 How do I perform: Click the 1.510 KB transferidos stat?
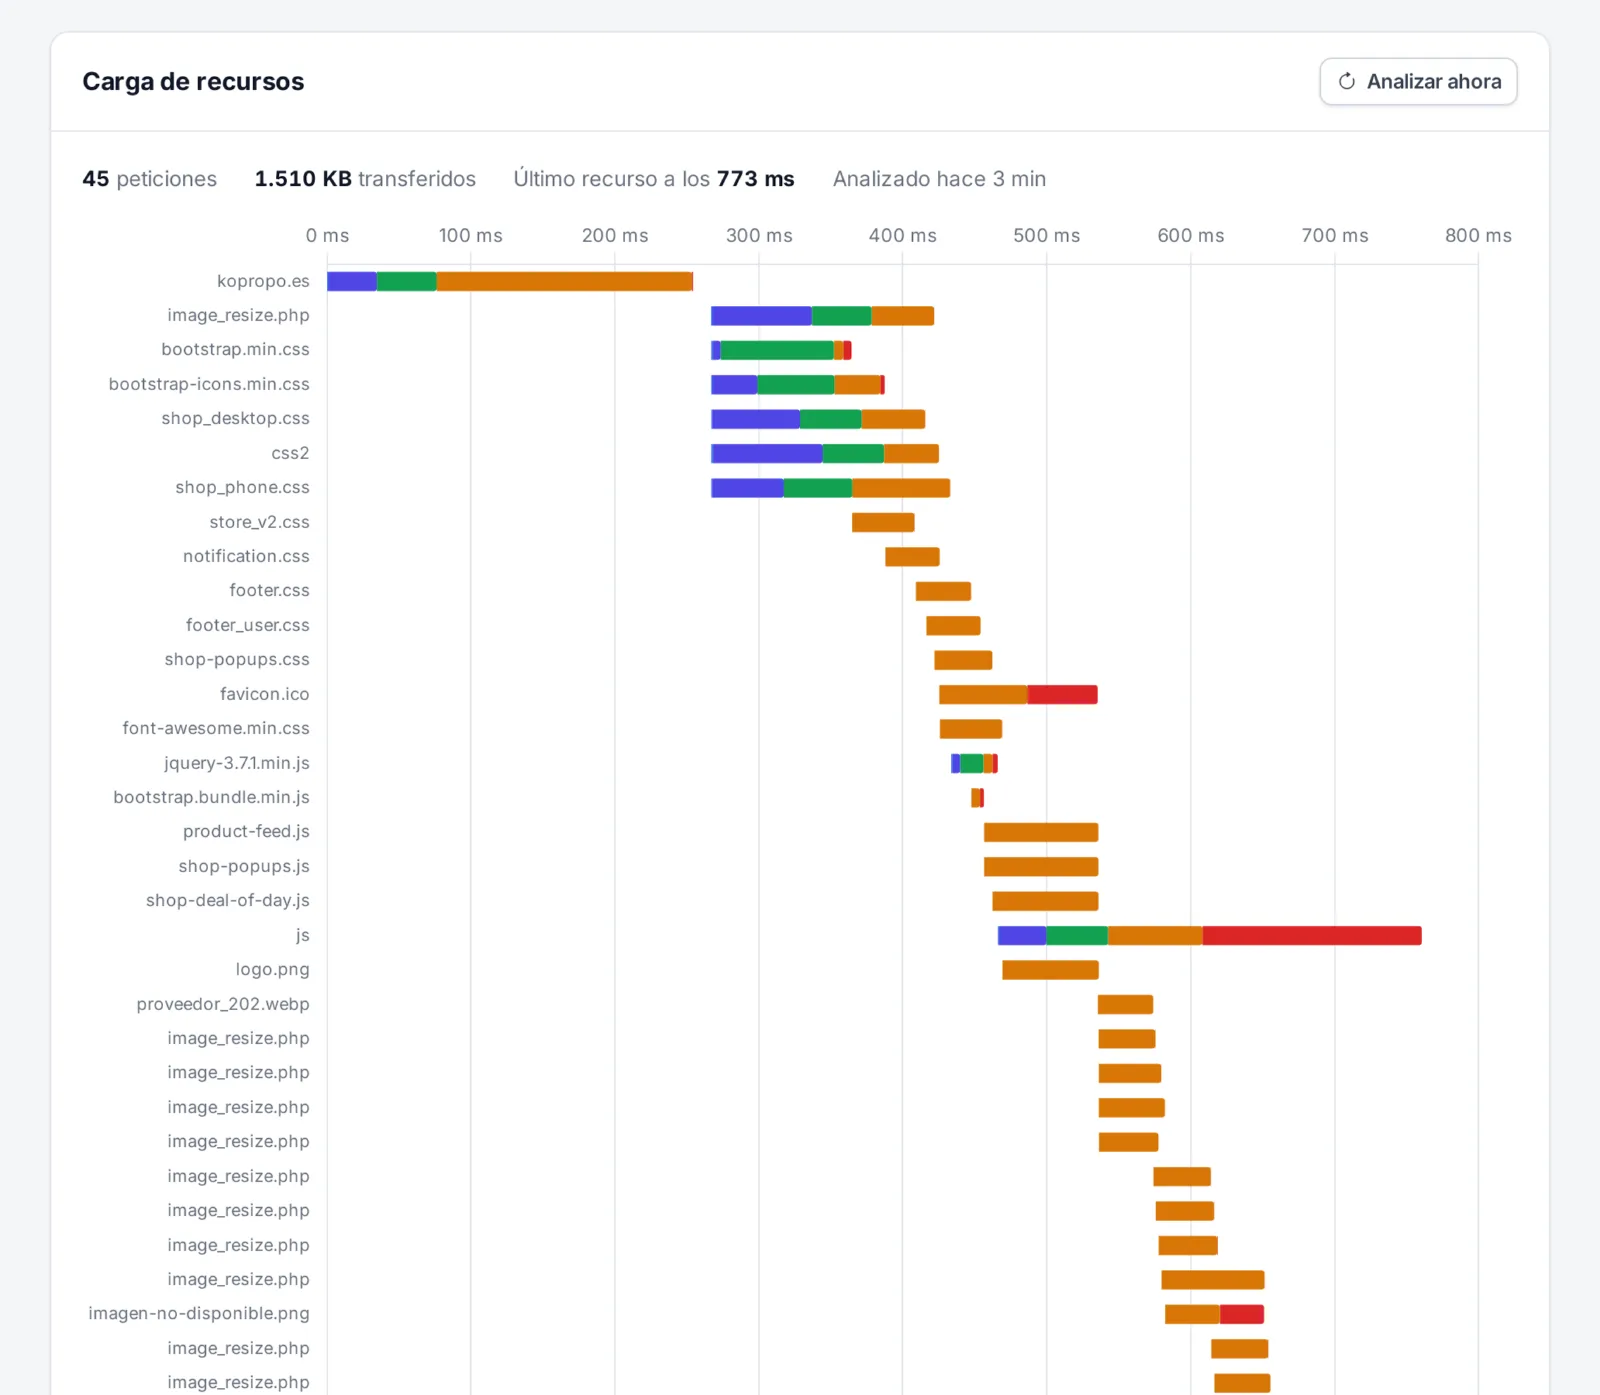click(365, 179)
